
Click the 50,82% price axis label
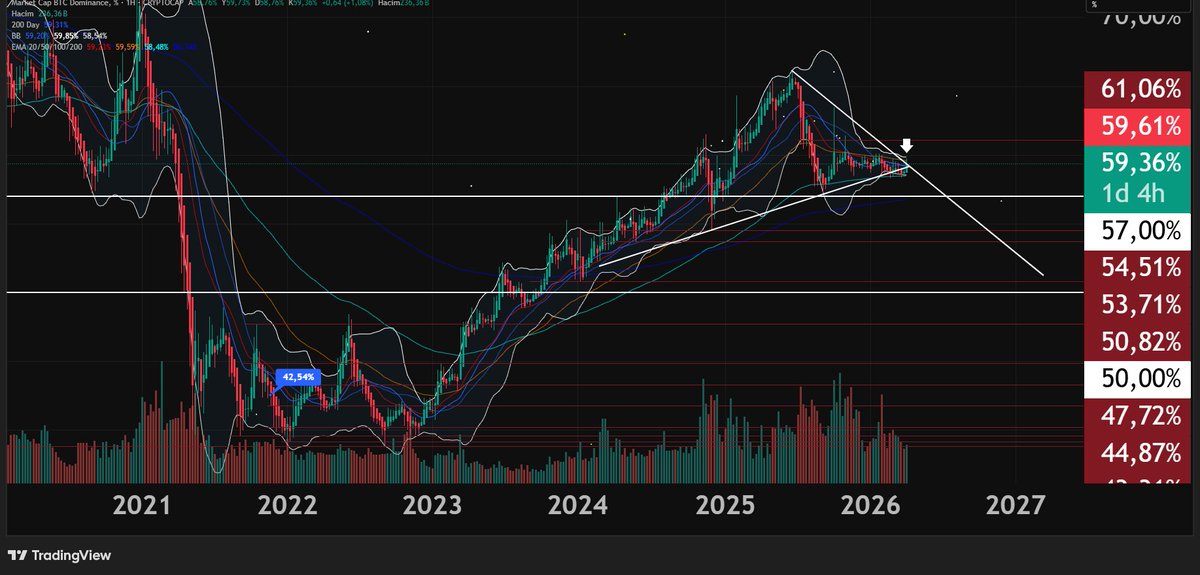(1137, 342)
